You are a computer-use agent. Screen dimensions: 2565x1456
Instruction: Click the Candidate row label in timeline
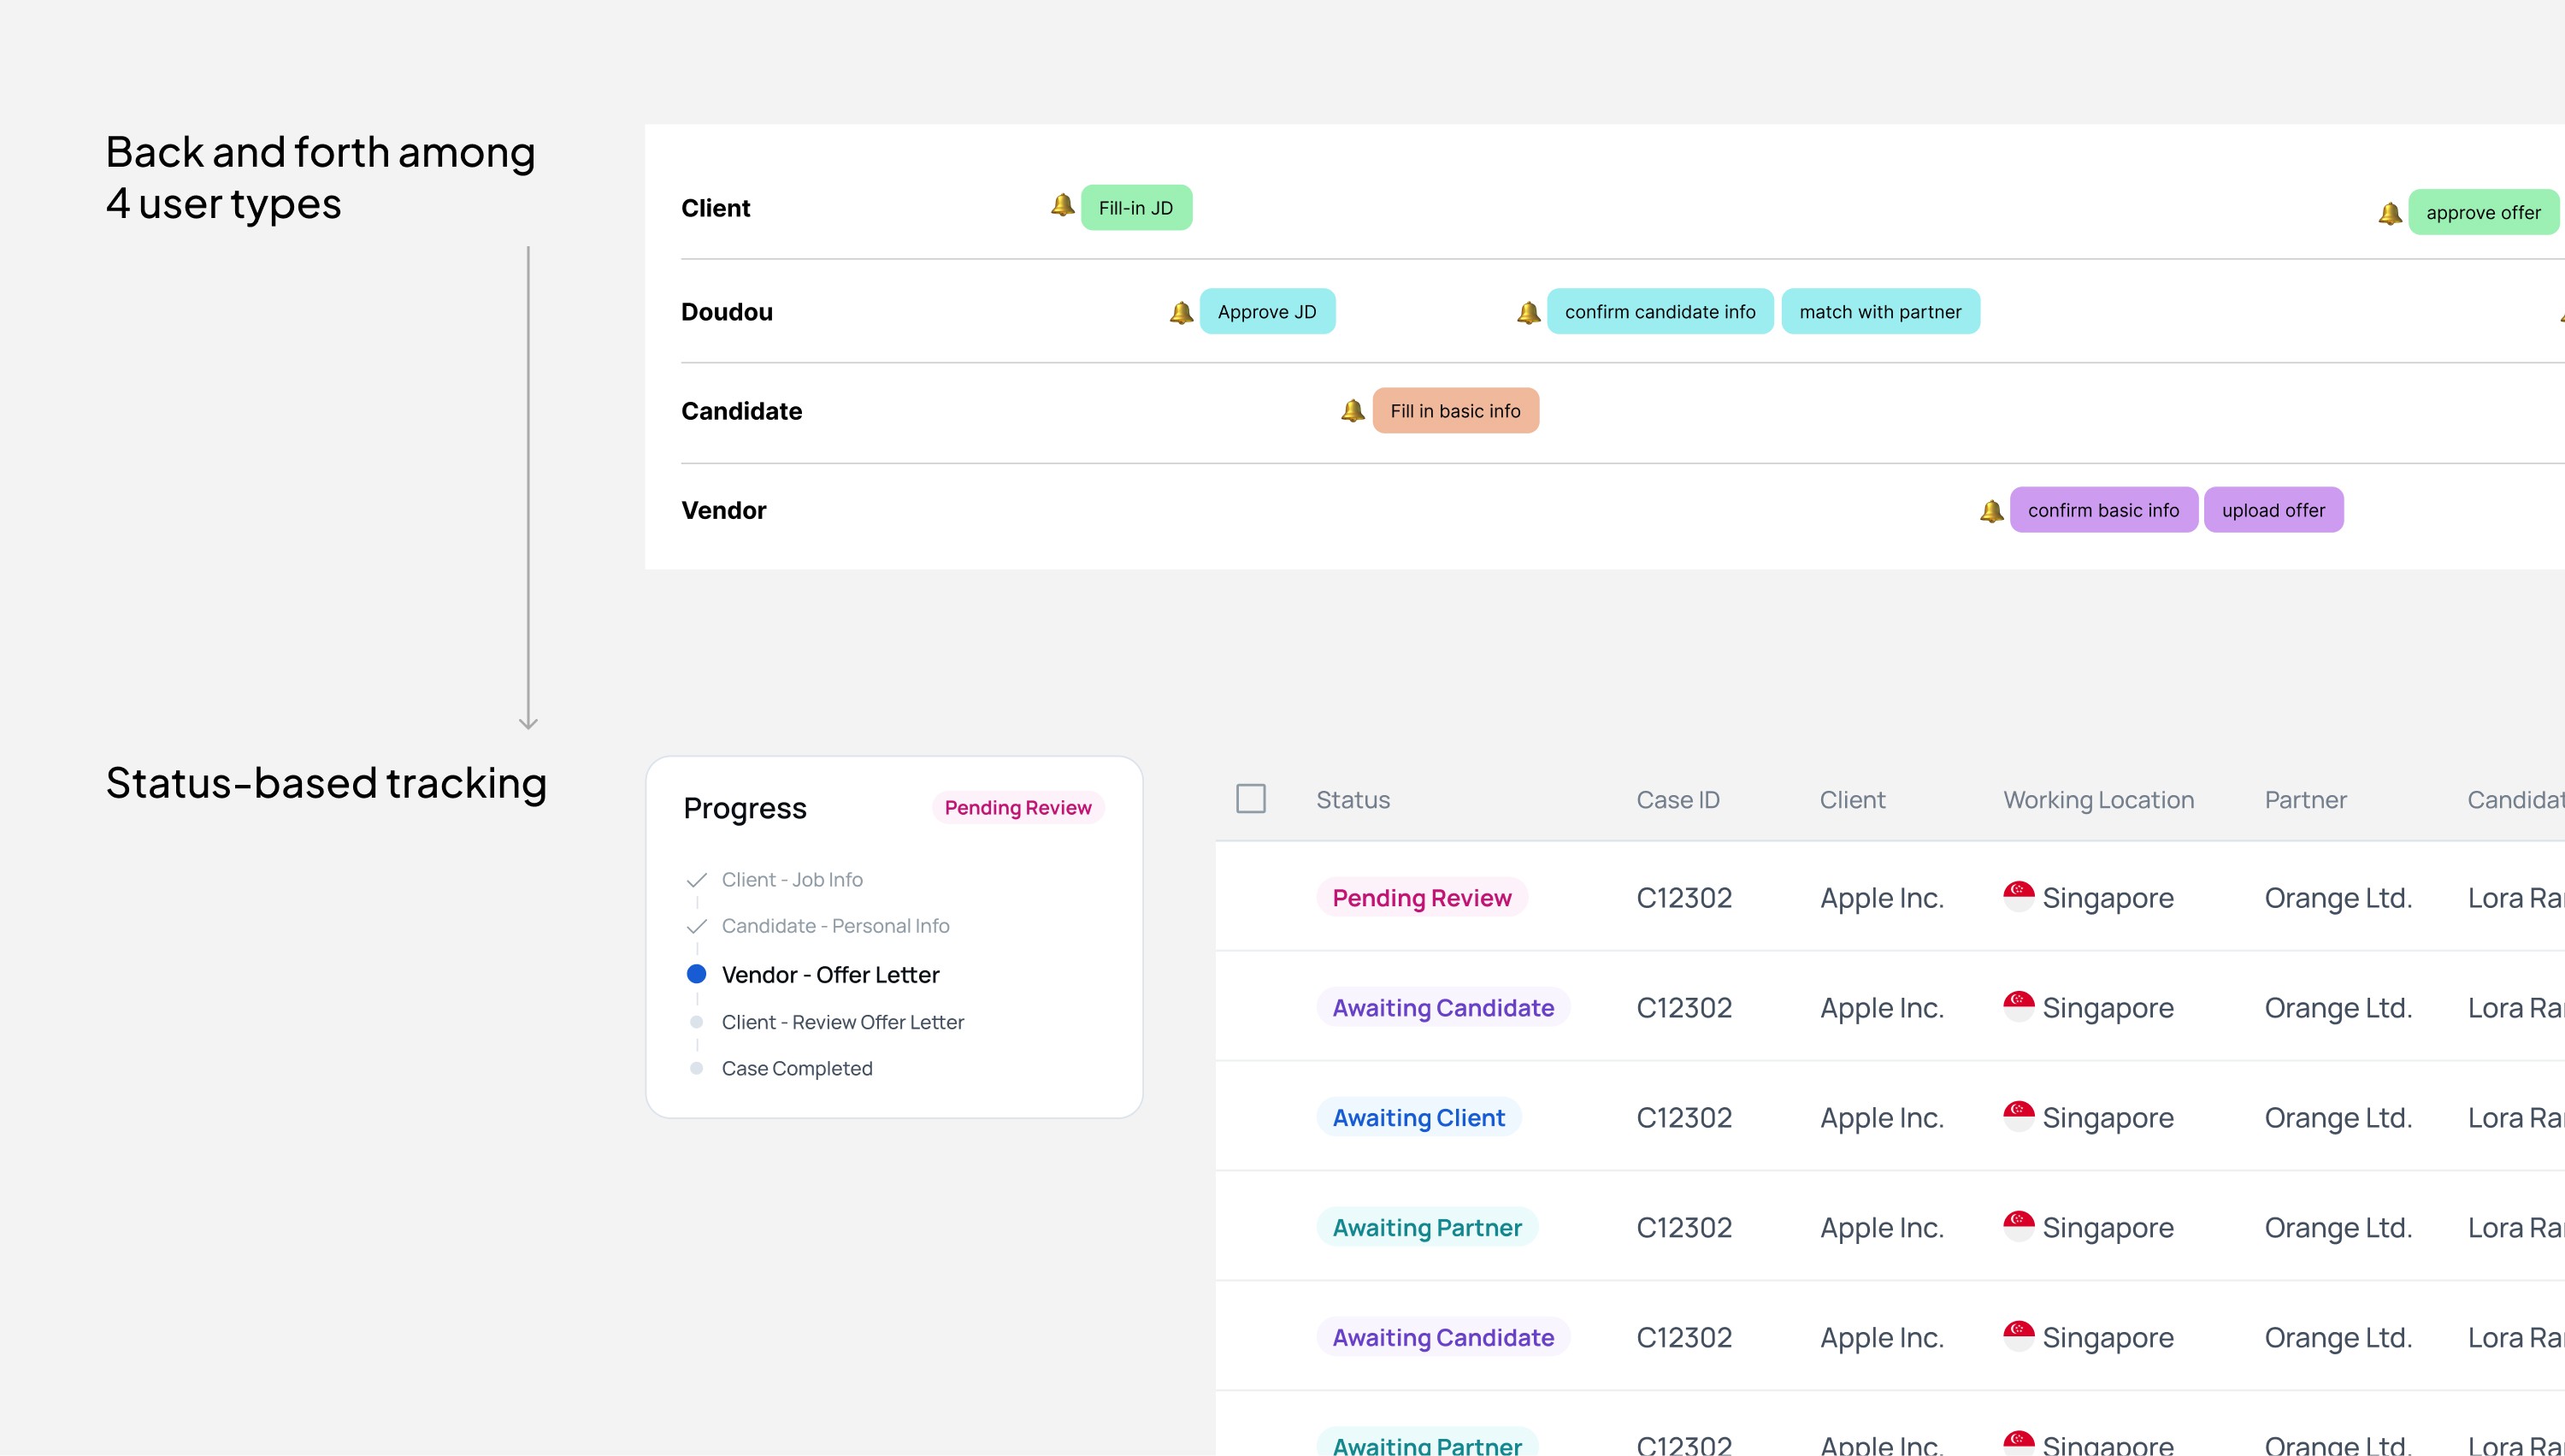coord(742,411)
